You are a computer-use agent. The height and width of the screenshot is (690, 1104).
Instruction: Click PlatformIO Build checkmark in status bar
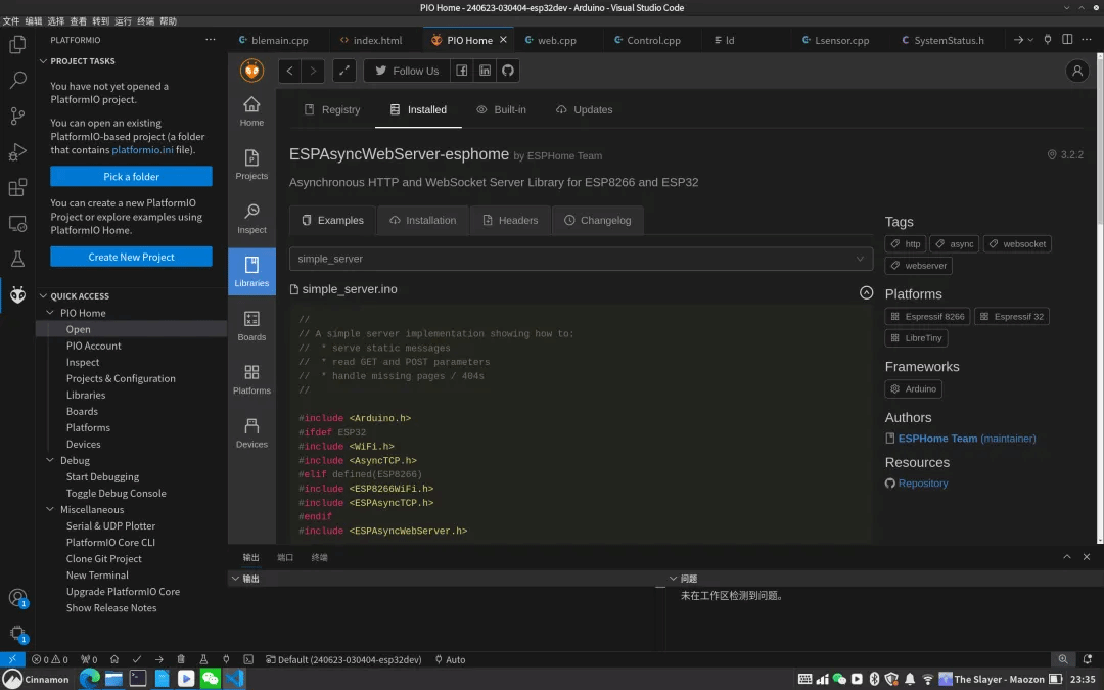pos(137,659)
